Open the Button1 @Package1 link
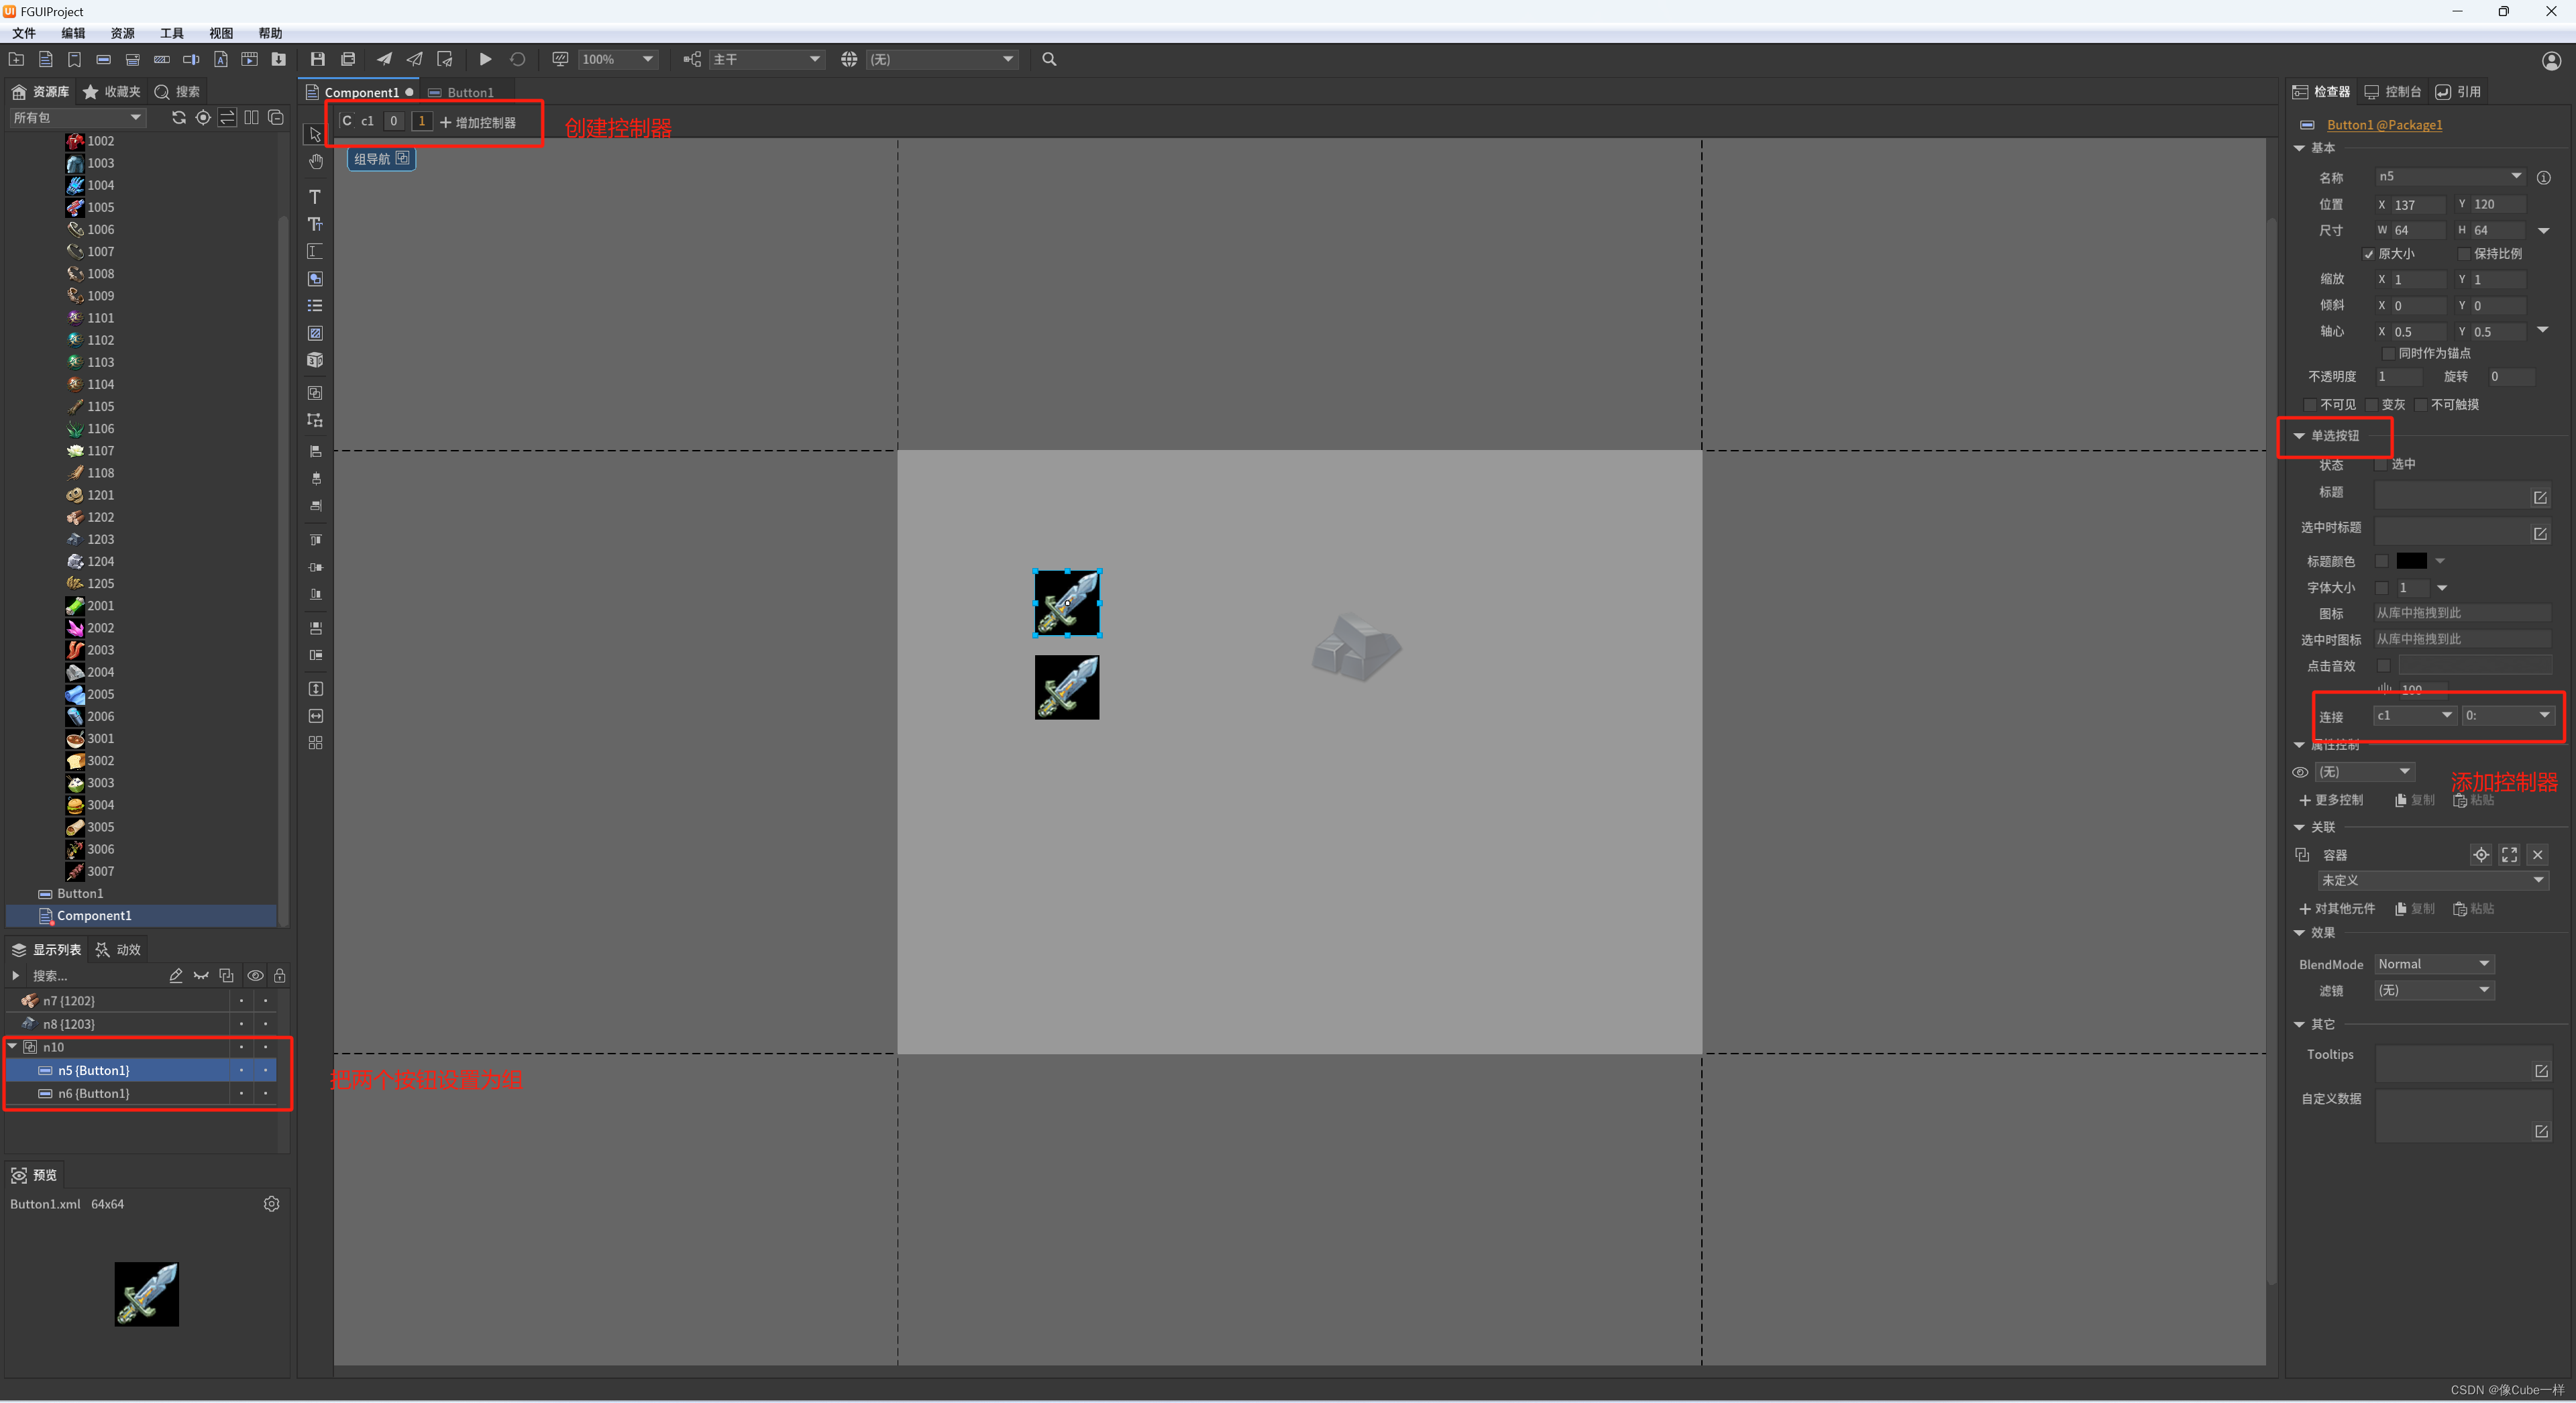 pos(2384,125)
